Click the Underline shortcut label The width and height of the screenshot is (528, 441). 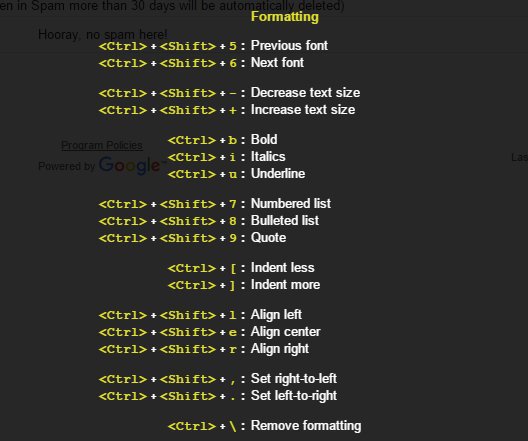coord(278,174)
